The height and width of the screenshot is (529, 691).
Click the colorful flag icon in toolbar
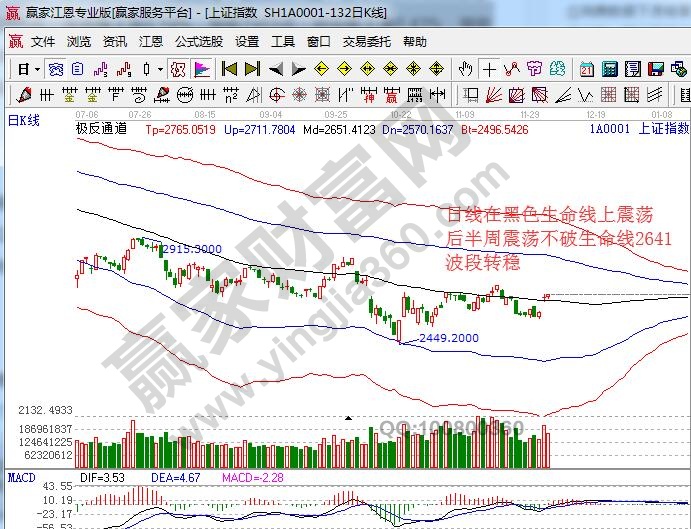coord(202,69)
